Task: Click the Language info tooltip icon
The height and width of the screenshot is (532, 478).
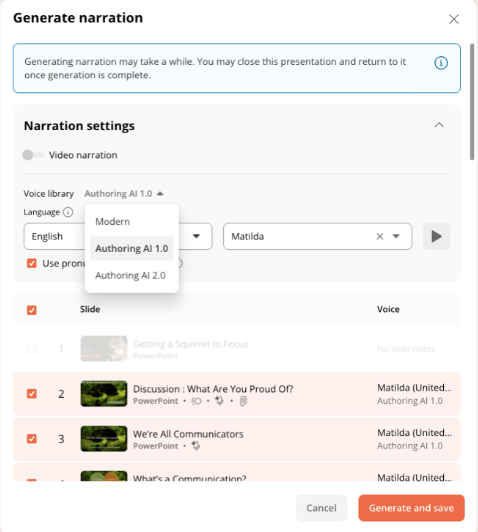Action: (x=68, y=212)
